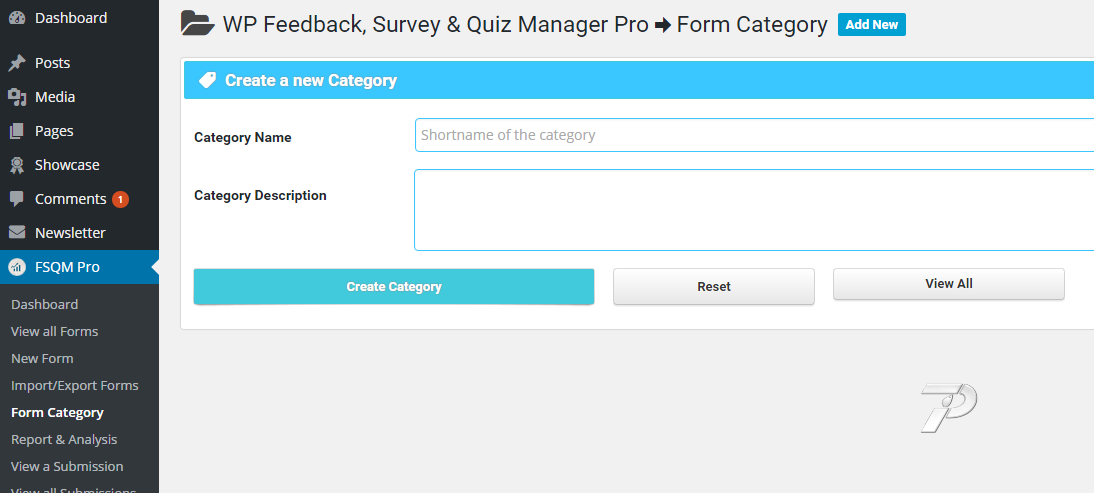
Task: Click the FSQM Pro chart icon
Action: [x=17, y=267]
